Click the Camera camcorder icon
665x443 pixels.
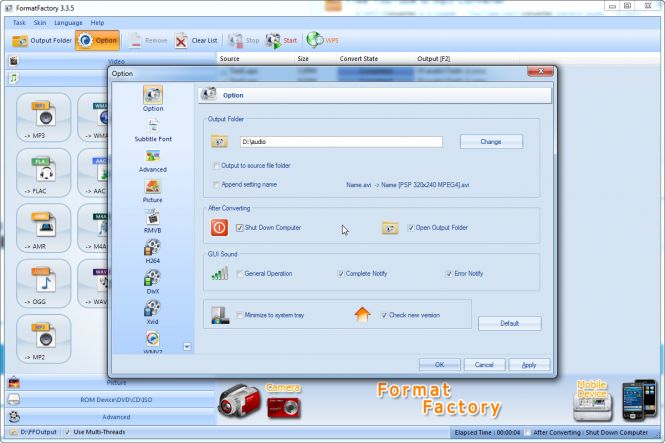click(239, 401)
